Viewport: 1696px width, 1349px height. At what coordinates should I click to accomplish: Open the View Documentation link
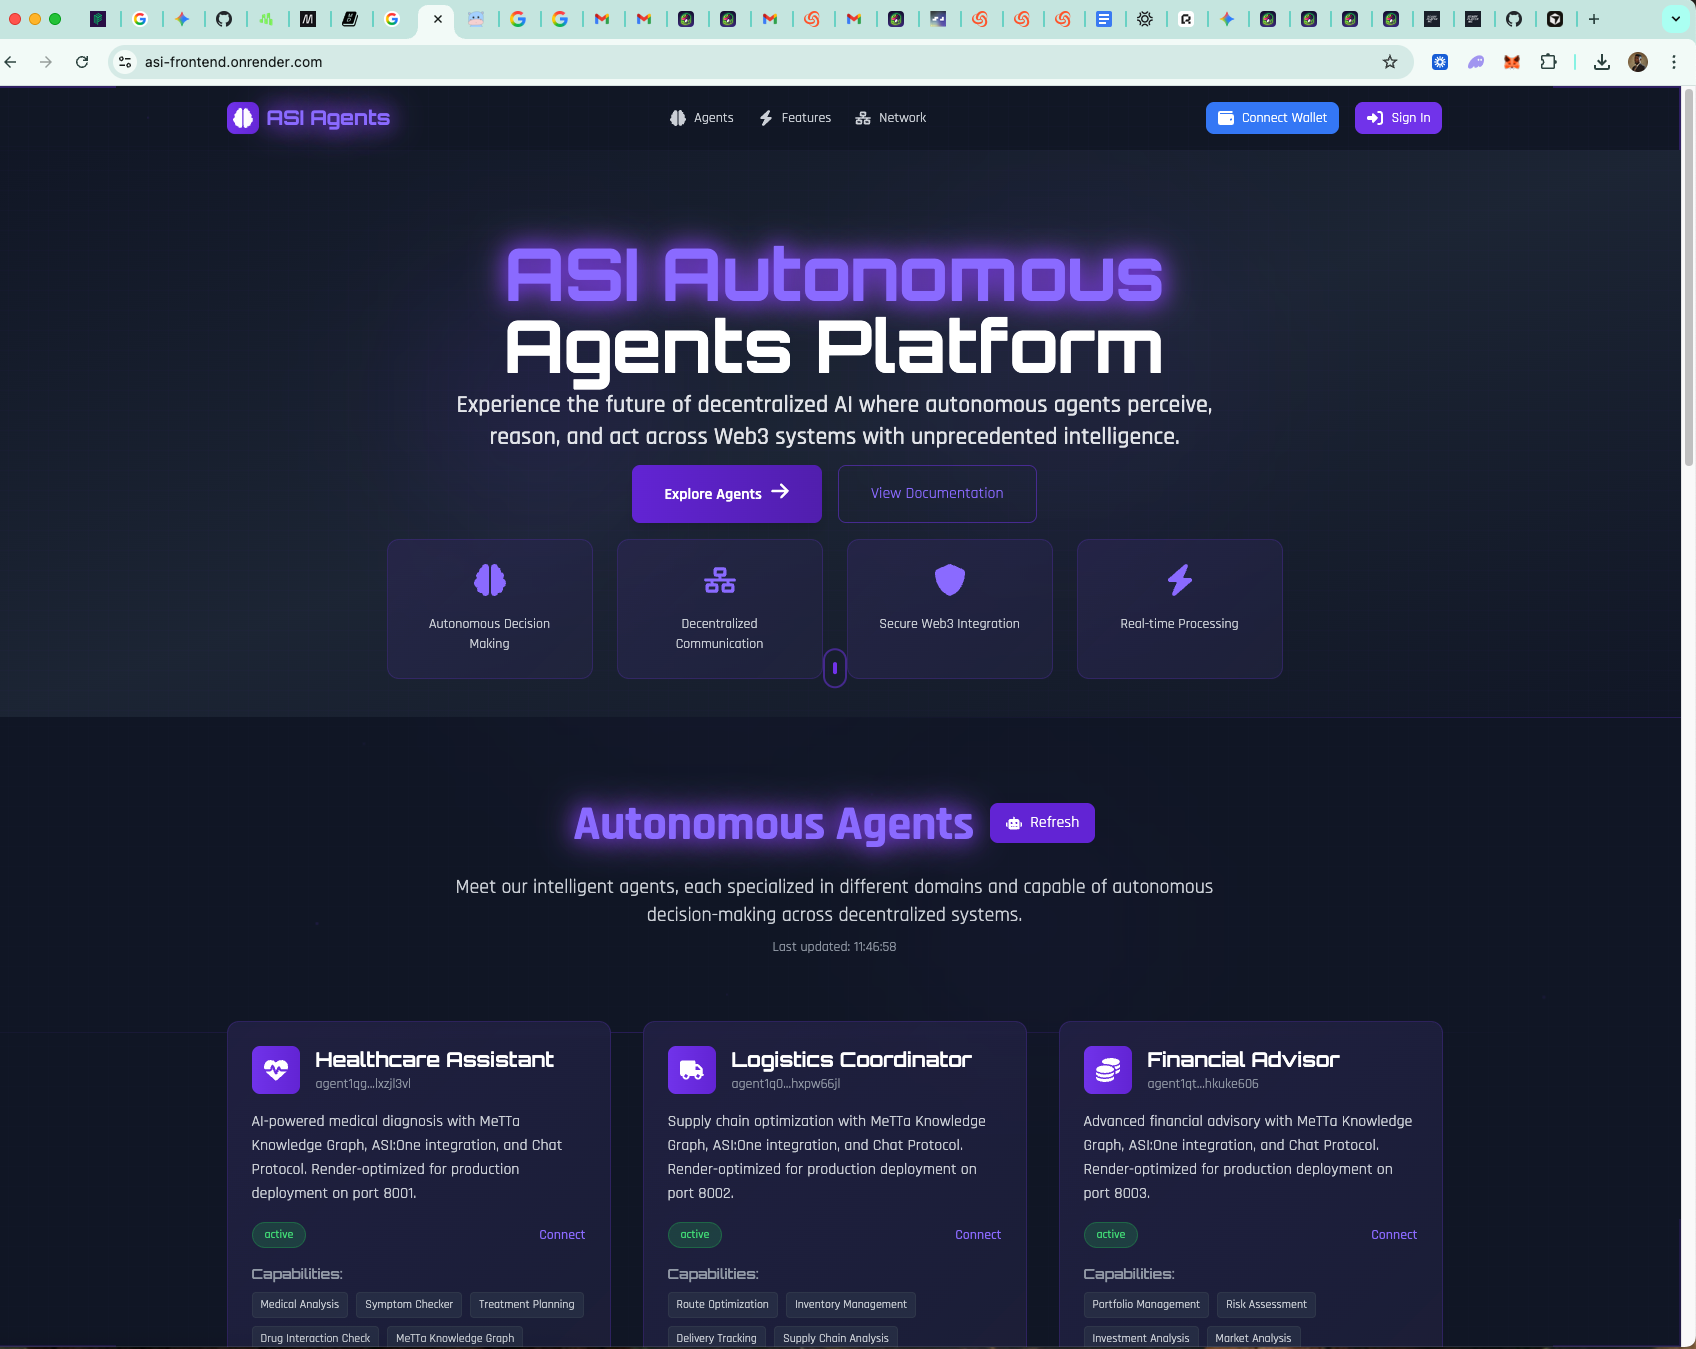pos(936,493)
